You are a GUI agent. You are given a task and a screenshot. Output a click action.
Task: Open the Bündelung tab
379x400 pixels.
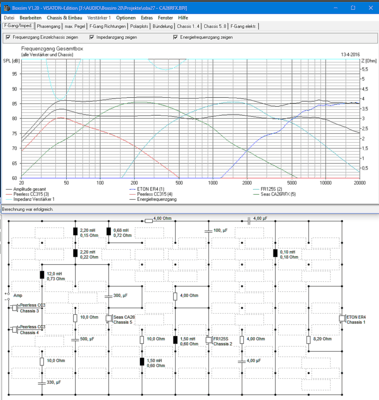[x=163, y=26]
